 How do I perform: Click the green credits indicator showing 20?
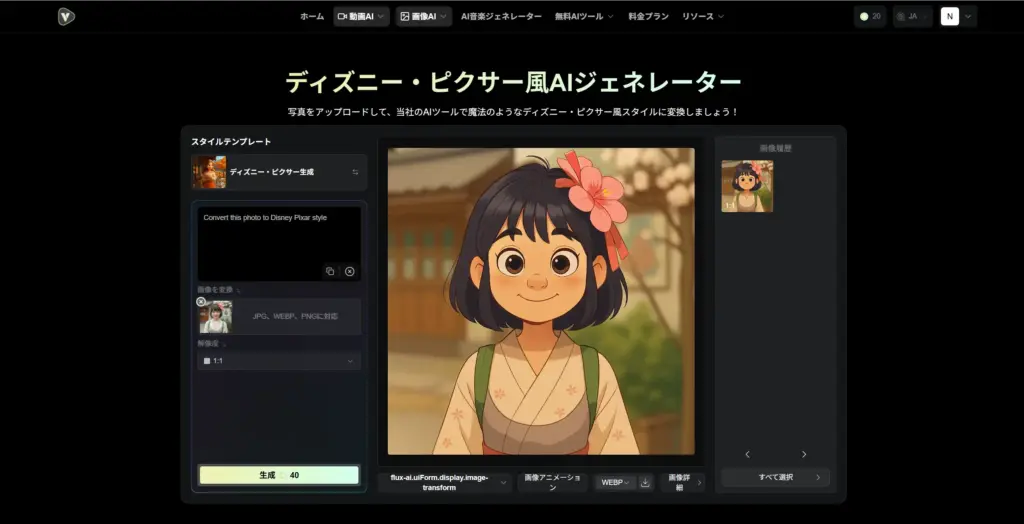pos(870,16)
